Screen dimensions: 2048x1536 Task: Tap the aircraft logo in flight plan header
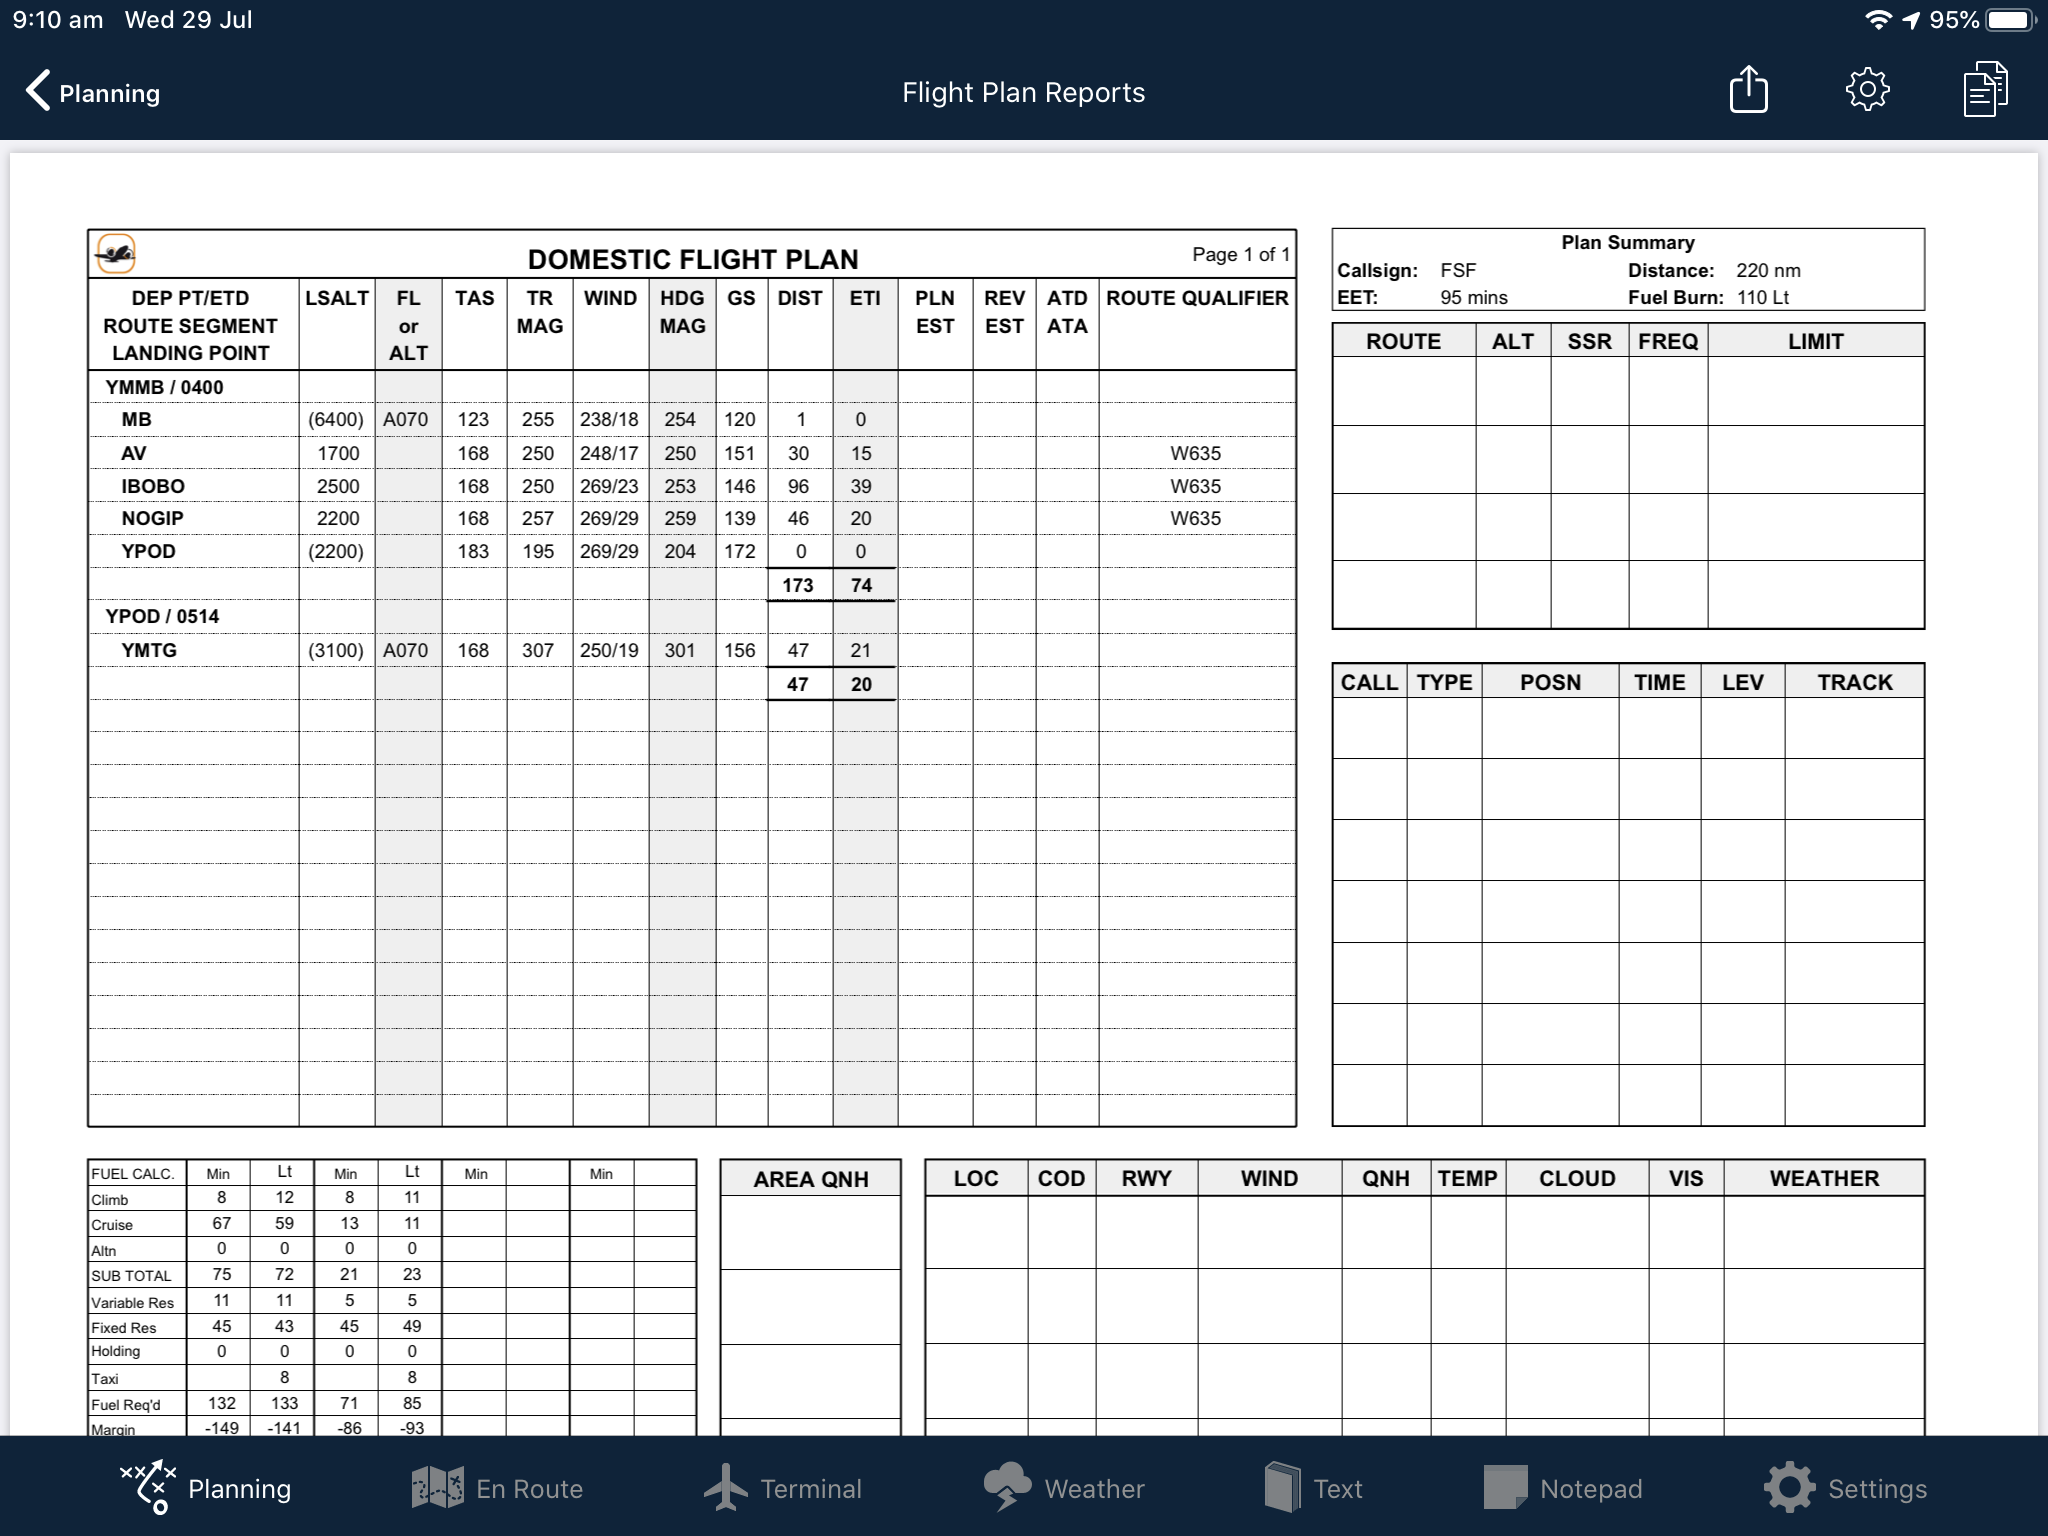coord(116,253)
